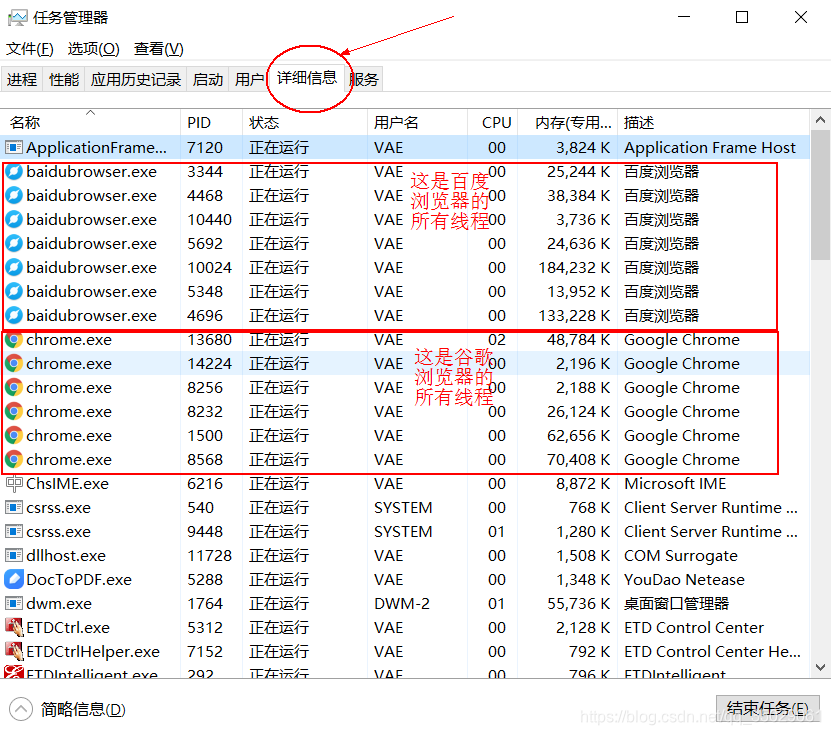The image size is (831, 735).
Task: Sort by the 内存(专用... column header
Action: tap(568, 122)
